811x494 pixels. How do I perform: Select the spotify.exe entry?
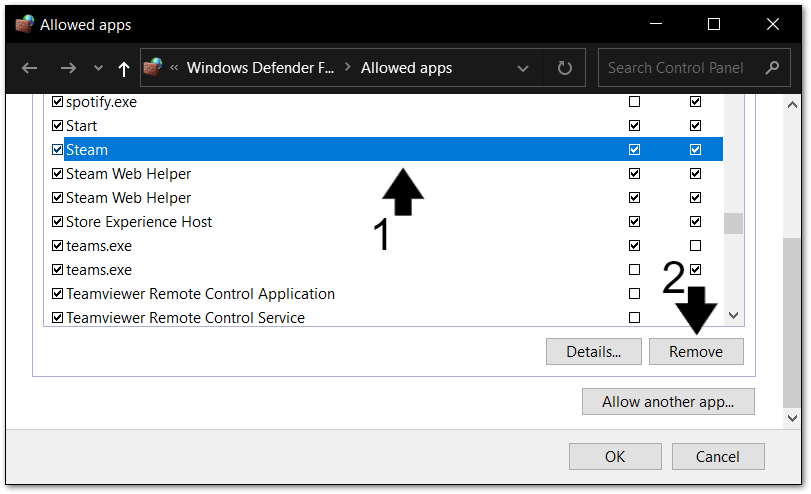(101, 102)
